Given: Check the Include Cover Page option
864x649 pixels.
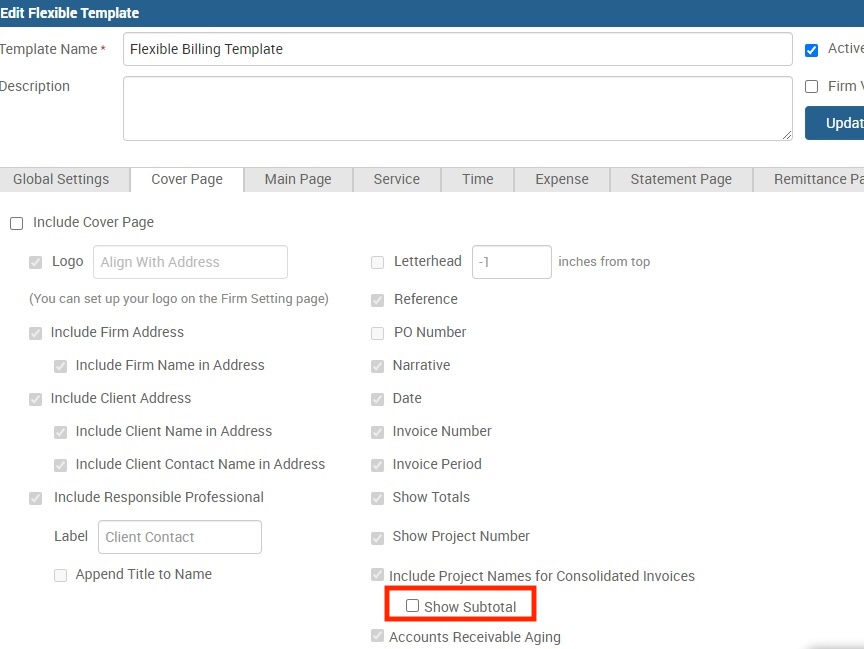Looking at the screenshot, I should [x=16, y=222].
